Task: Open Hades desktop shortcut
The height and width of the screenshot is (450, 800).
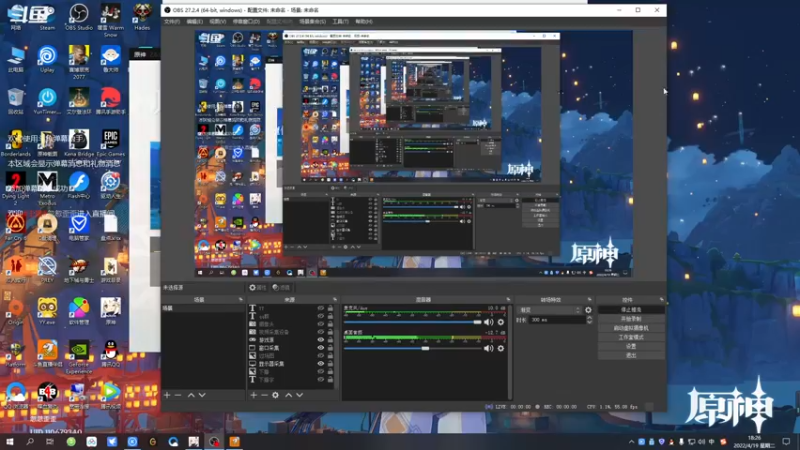Action: click(x=142, y=17)
